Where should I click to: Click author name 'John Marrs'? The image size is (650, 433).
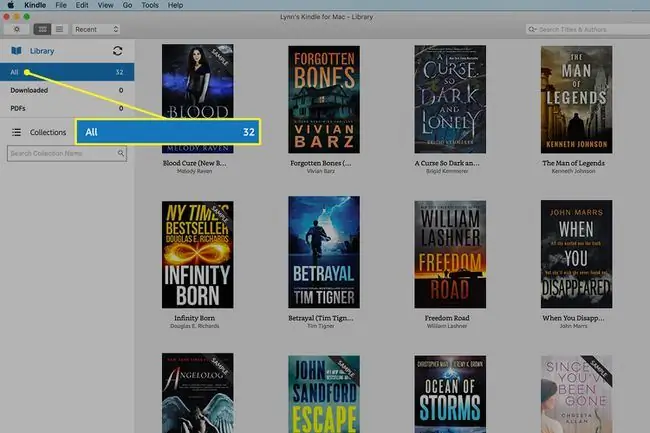click(573, 326)
